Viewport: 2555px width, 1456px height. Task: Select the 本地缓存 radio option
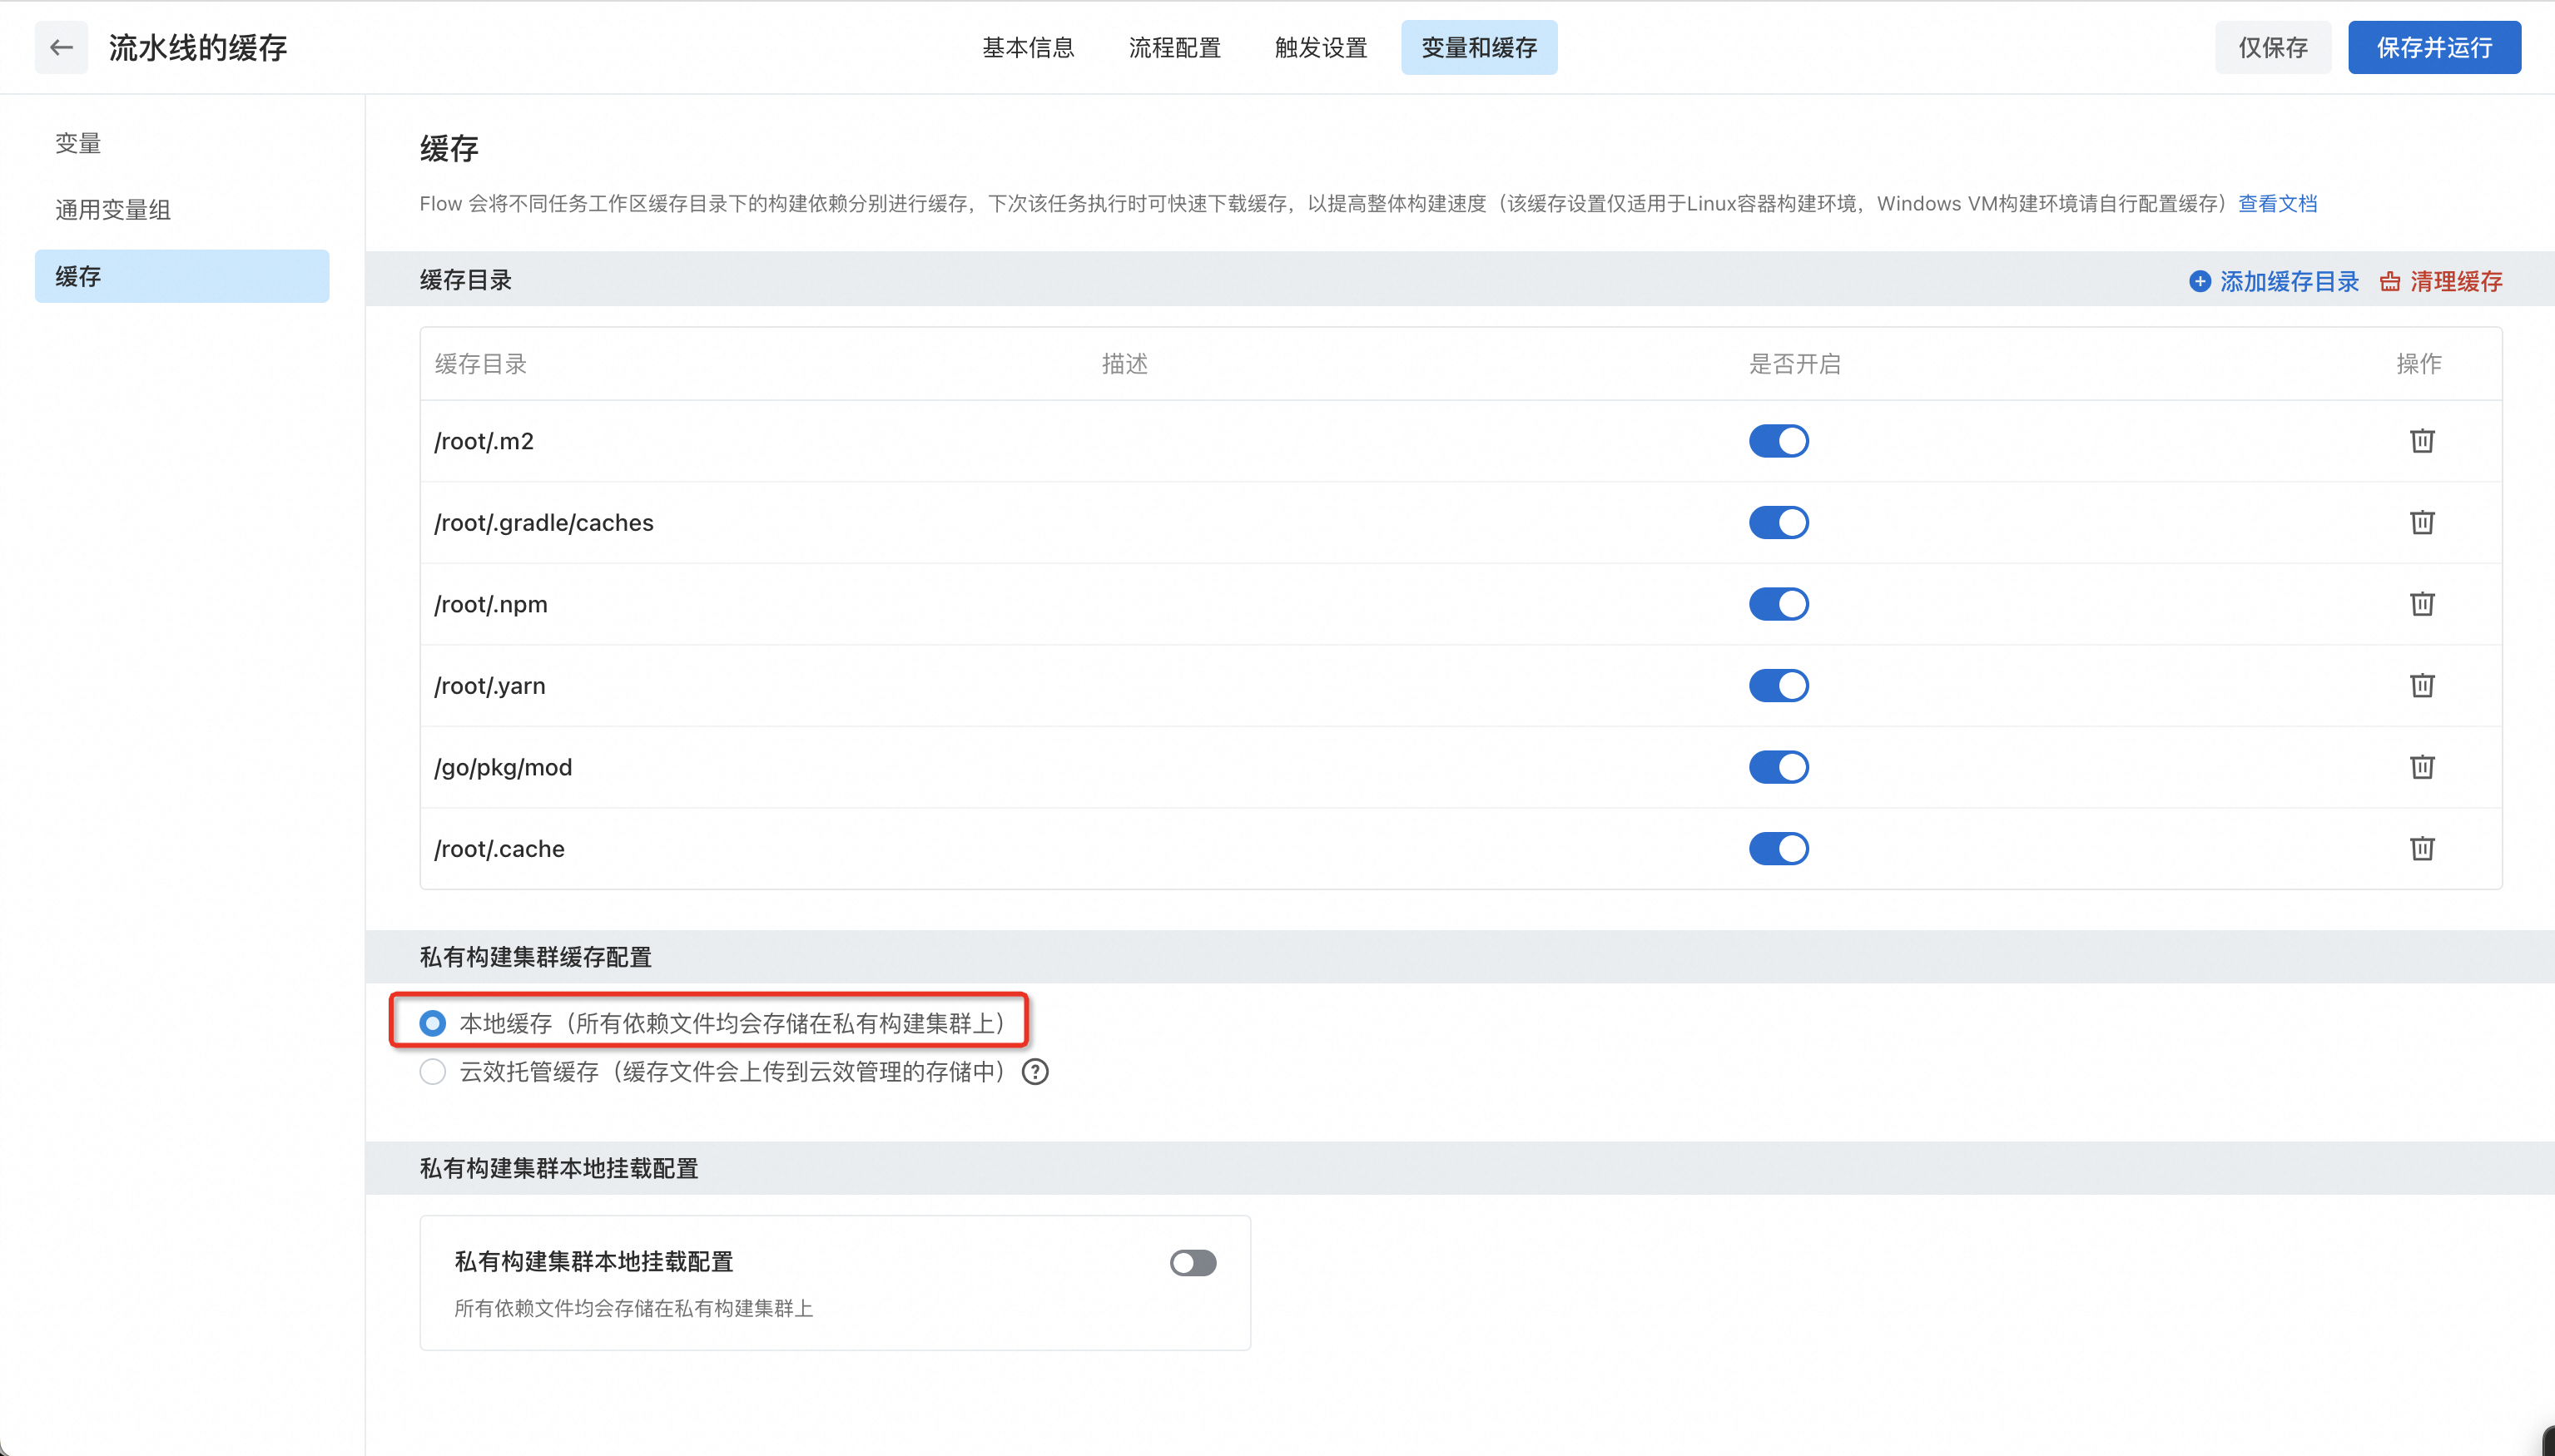(x=432, y=1023)
